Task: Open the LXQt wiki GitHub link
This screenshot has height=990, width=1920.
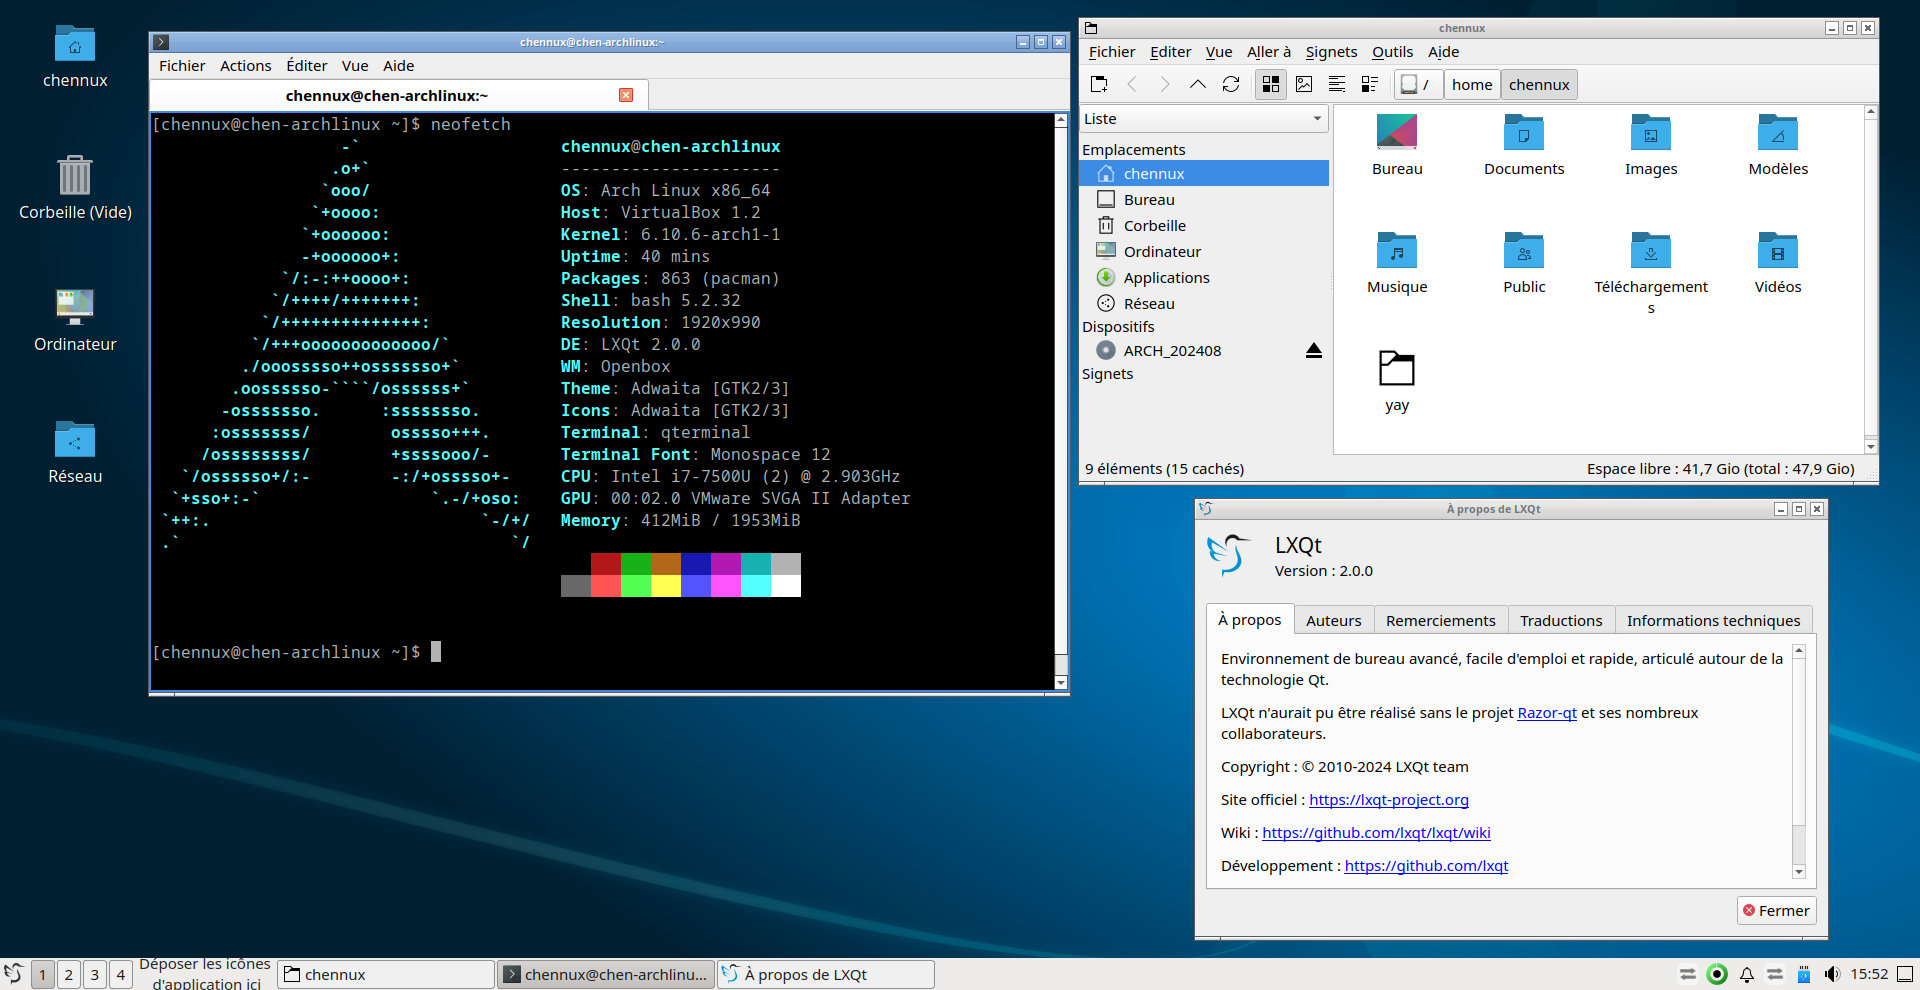Action: coord(1376,833)
